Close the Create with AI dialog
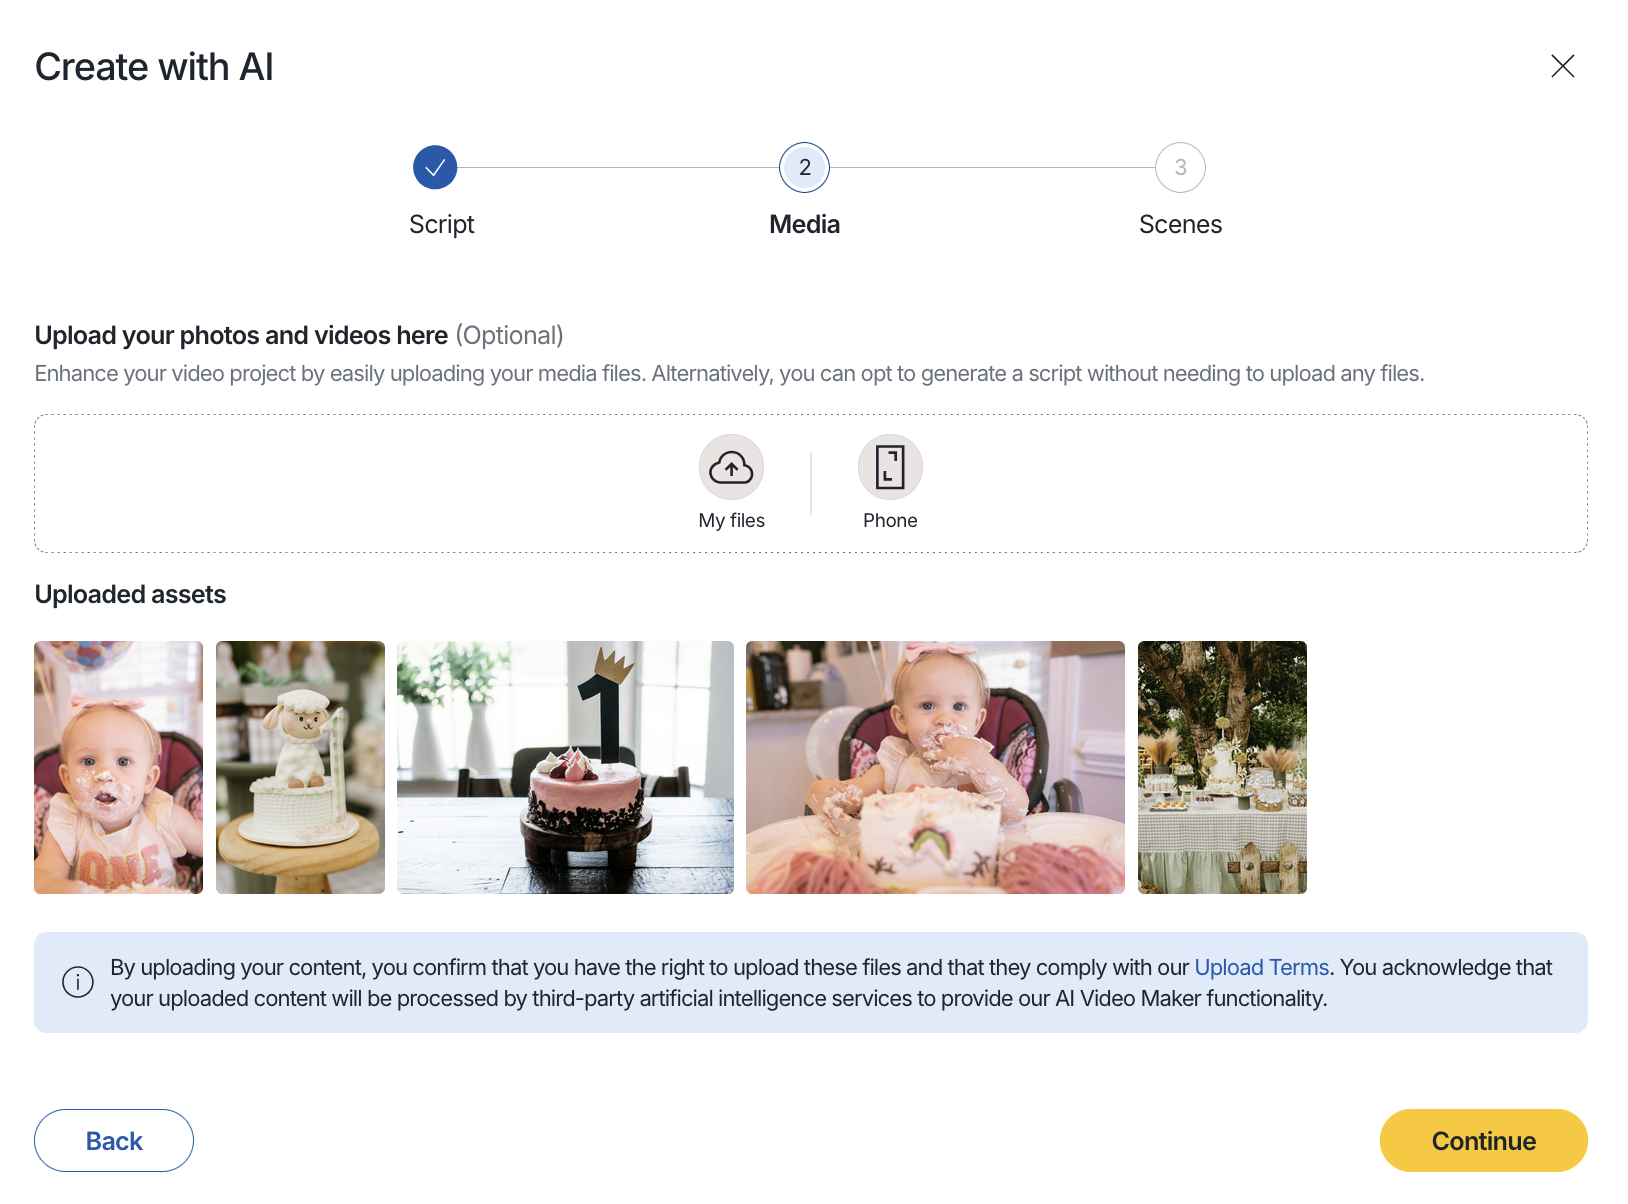Screen dimensions: 1628x1204 click(x=1562, y=66)
